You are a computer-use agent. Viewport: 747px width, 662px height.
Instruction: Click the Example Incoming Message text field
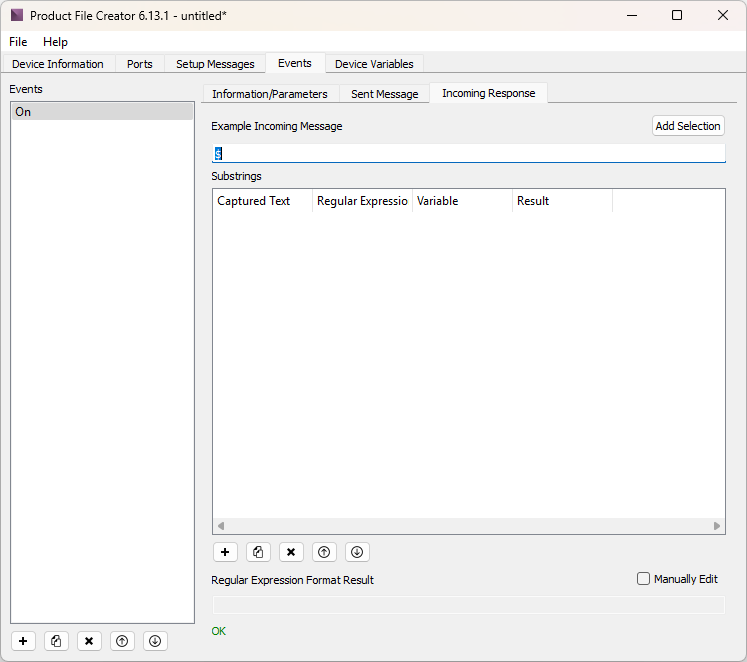point(468,154)
